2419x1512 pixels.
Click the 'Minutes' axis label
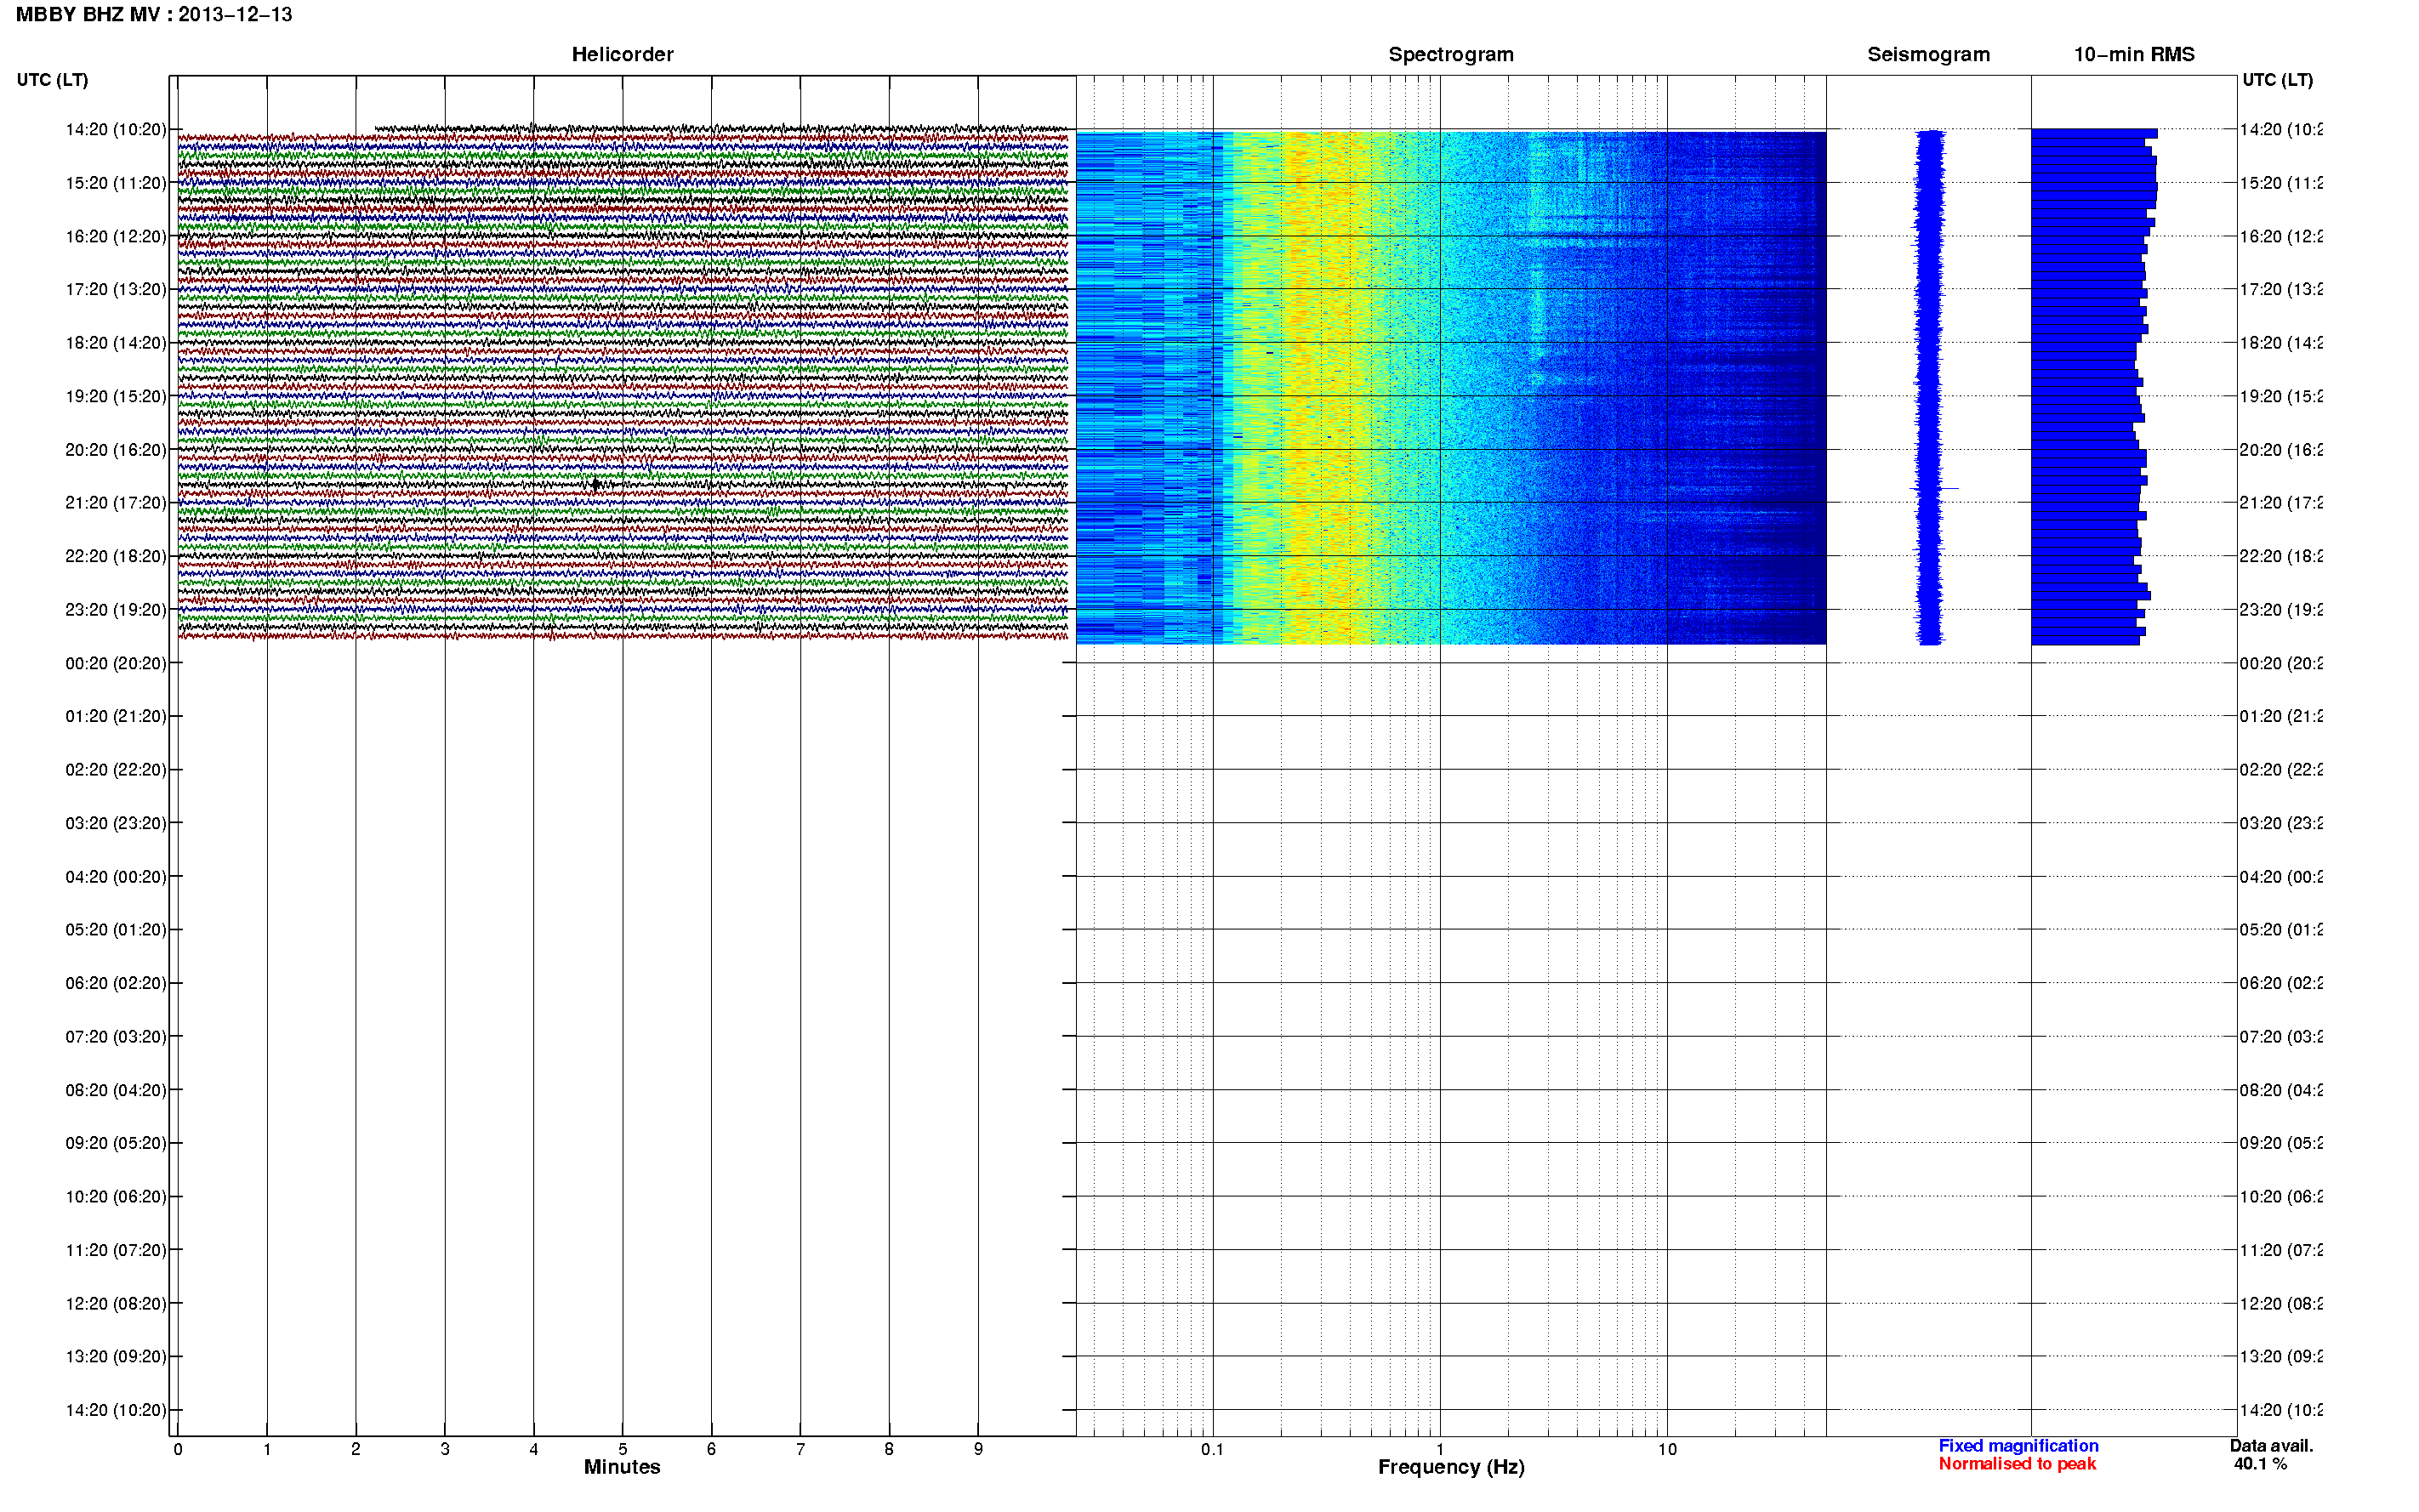coord(622,1467)
